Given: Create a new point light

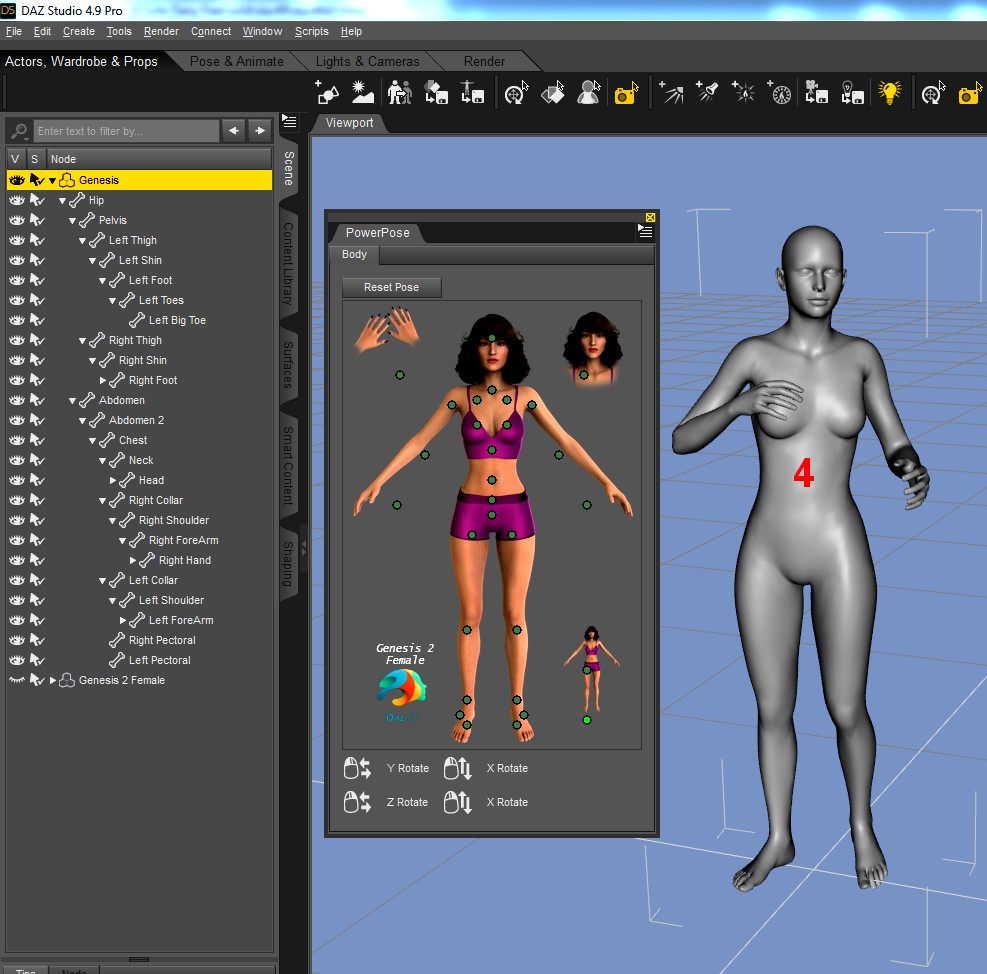Looking at the screenshot, I should (x=743, y=93).
